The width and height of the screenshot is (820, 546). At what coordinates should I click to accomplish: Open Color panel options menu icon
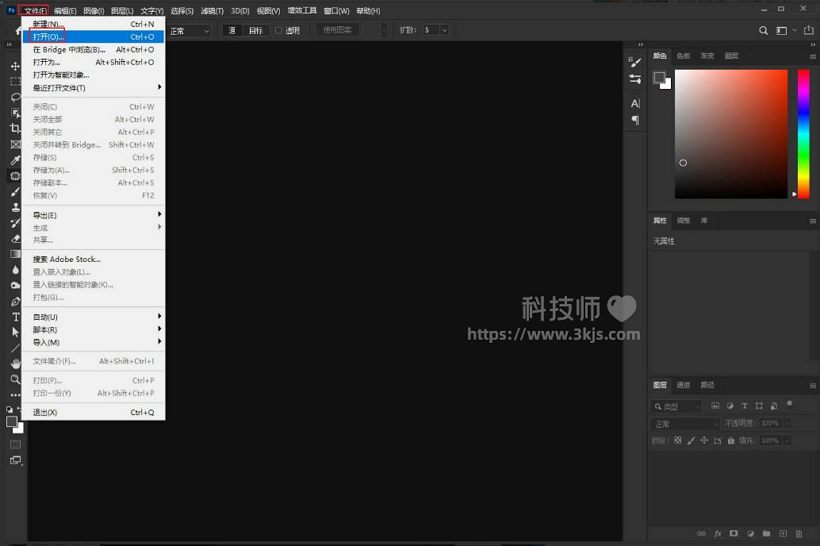(812, 56)
